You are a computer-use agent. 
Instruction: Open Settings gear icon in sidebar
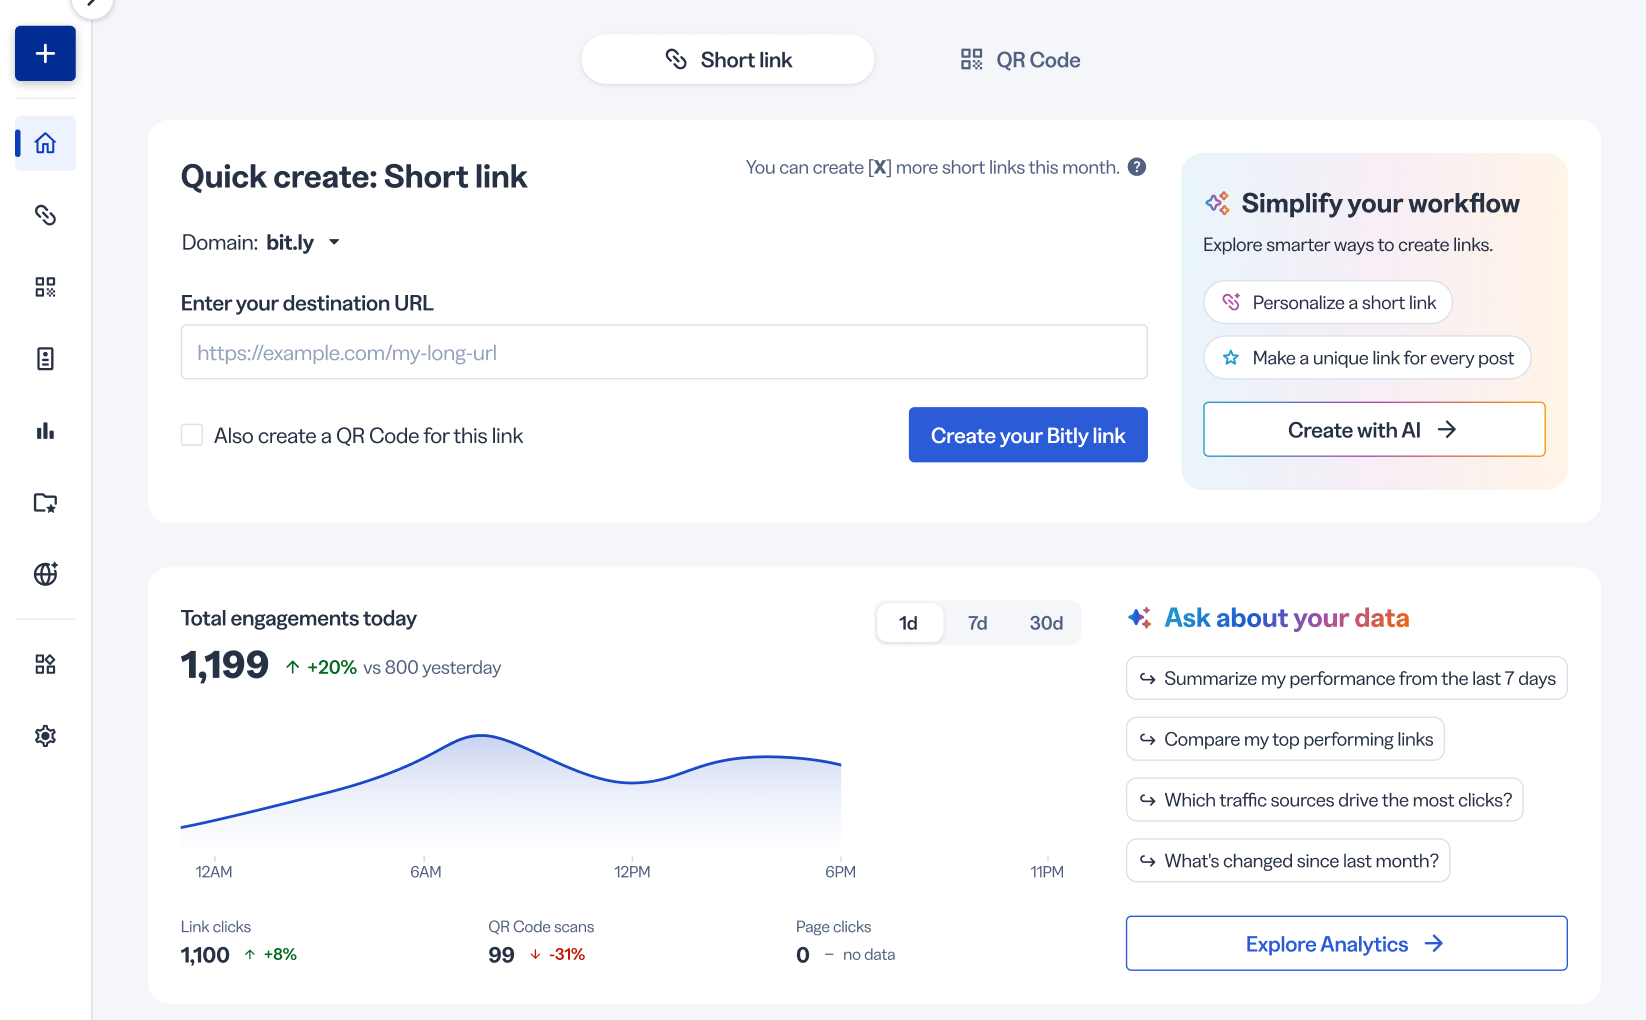45,736
